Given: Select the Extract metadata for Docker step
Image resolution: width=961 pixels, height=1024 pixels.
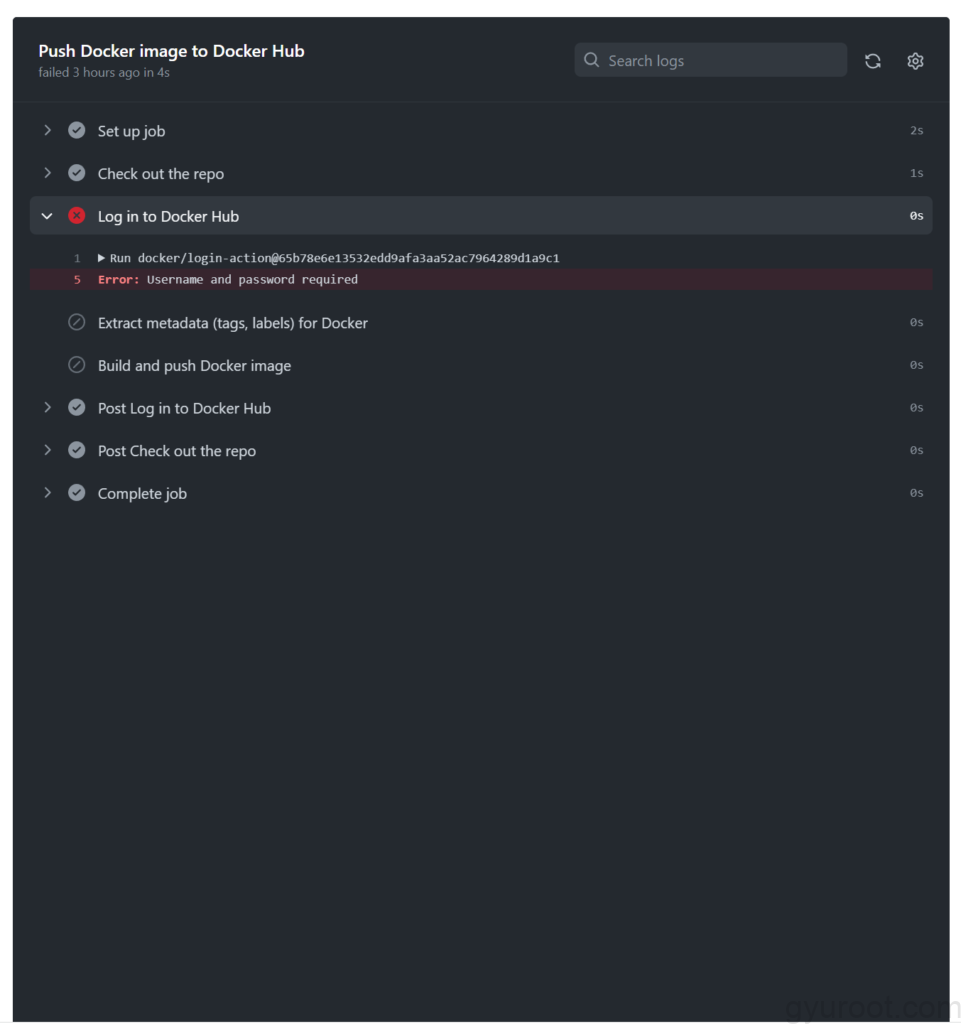Looking at the screenshot, I should (x=232, y=323).
